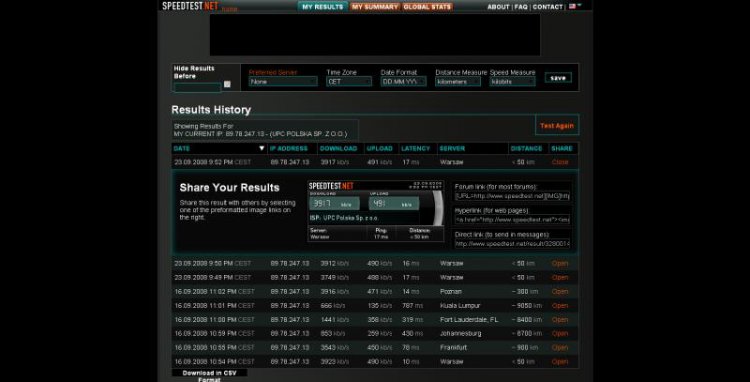
Task: Click the save settings button
Action: 558,78
